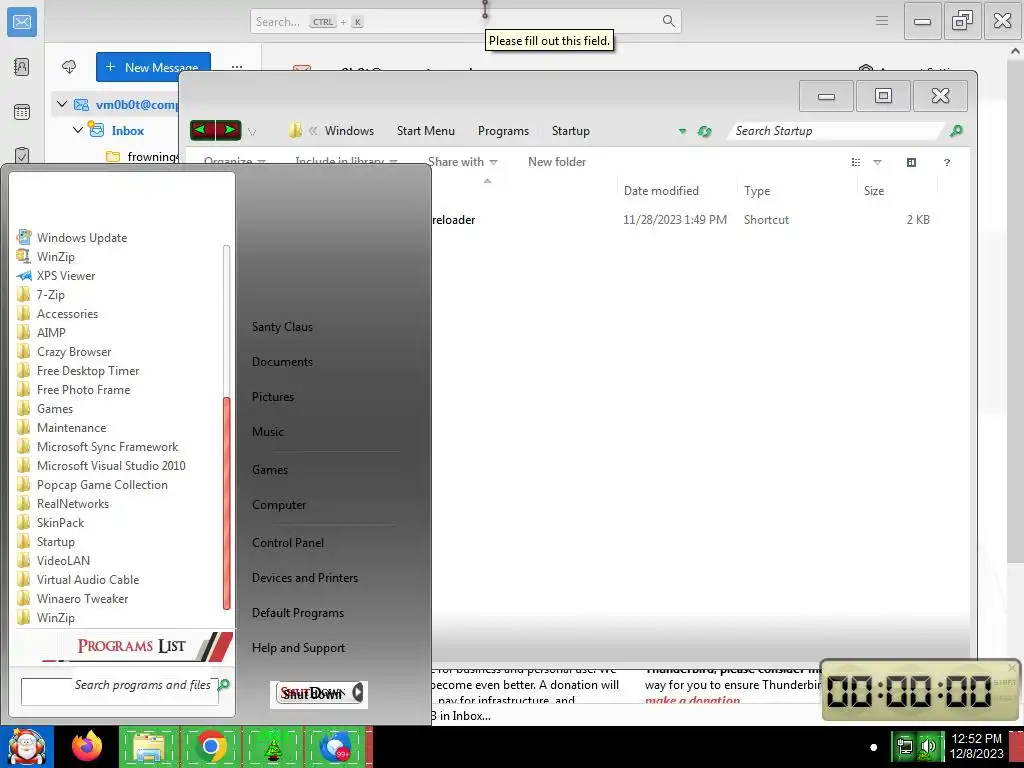Click Programs breadcrumb in the address bar
1024x768 pixels.
coord(504,131)
